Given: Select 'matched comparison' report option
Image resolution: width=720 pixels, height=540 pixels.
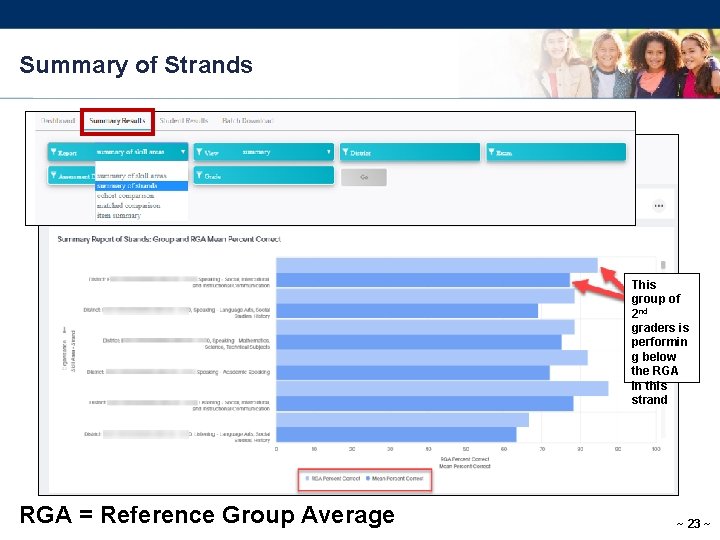Looking at the screenshot, I should point(129,205).
